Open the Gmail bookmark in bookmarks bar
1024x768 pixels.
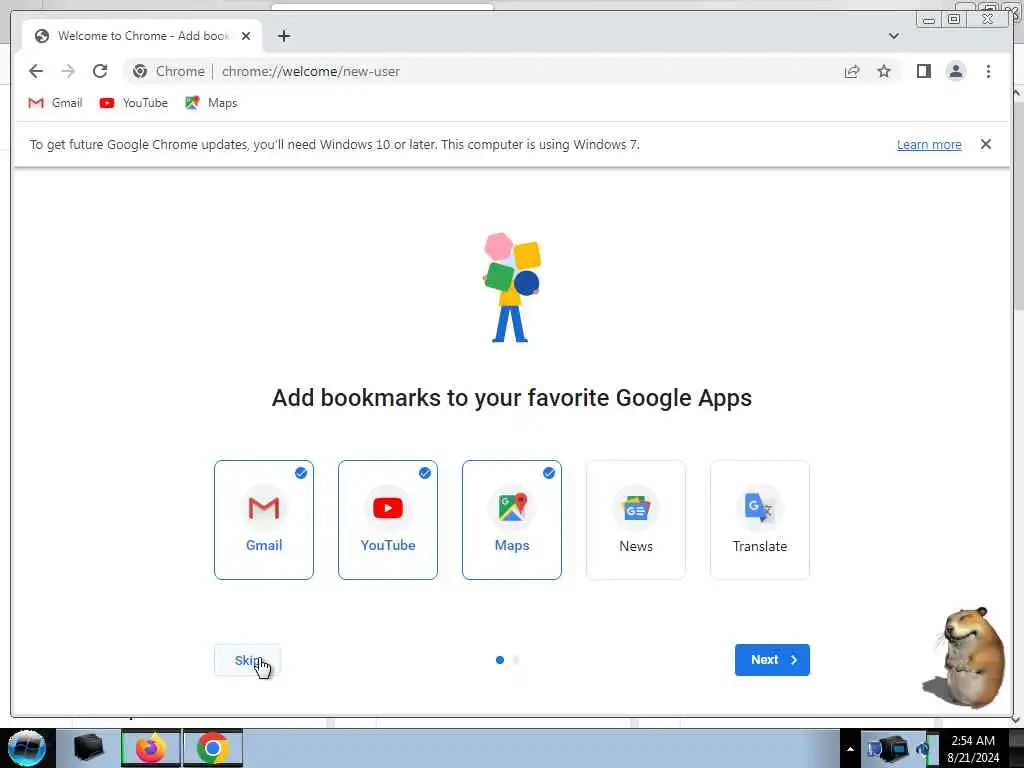[56, 103]
